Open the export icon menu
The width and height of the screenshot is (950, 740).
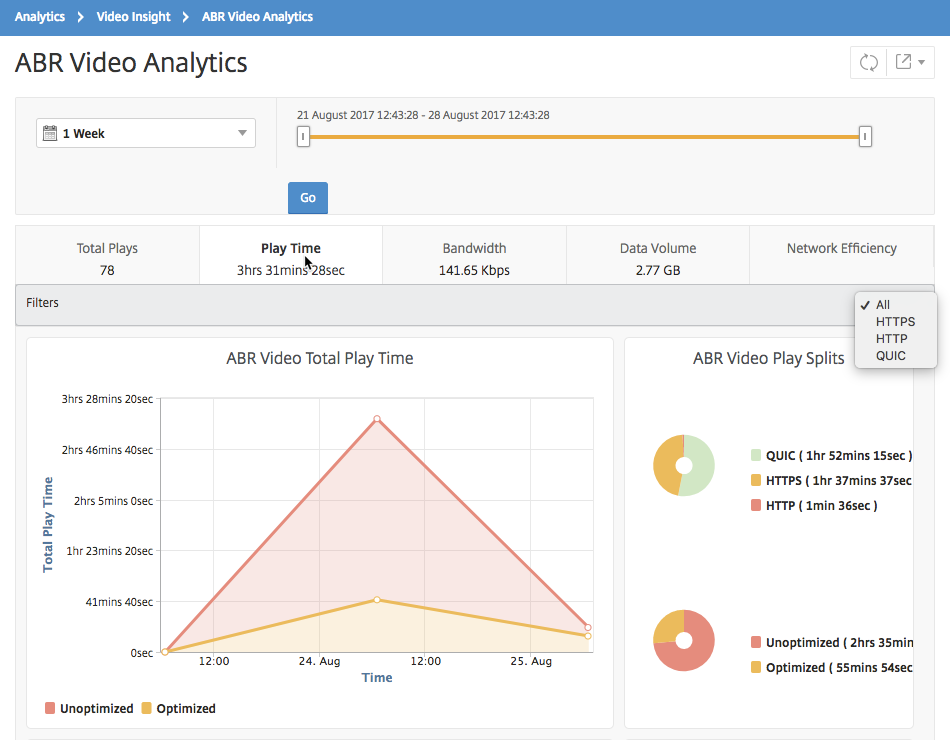(x=903, y=61)
